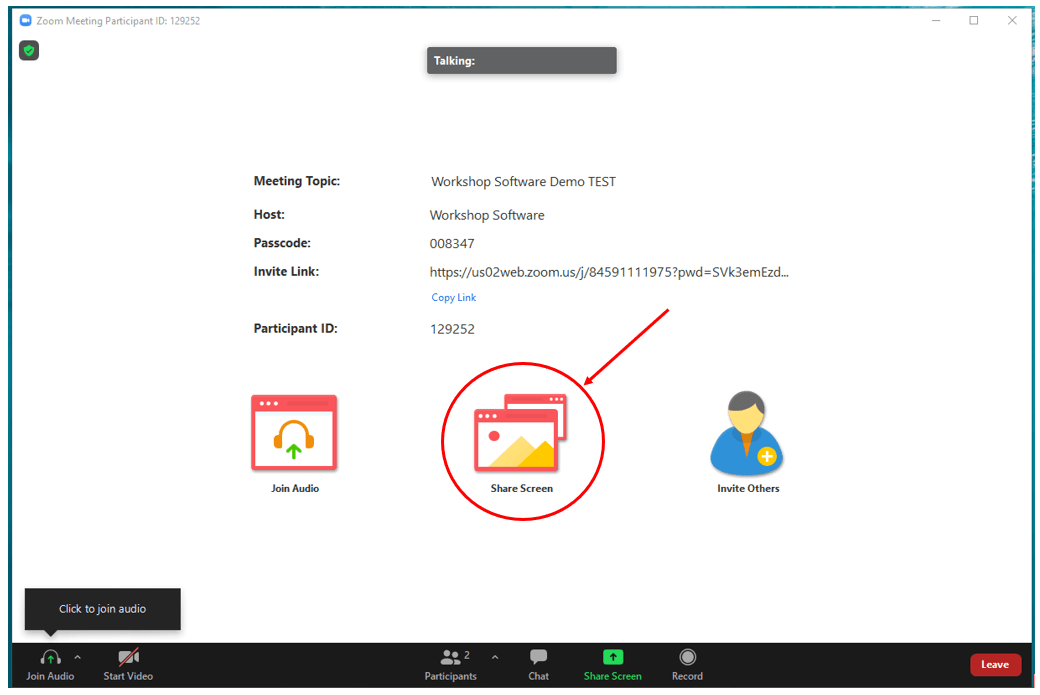
Task: Leave the meeting with the red button
Action: pos(995,664)
